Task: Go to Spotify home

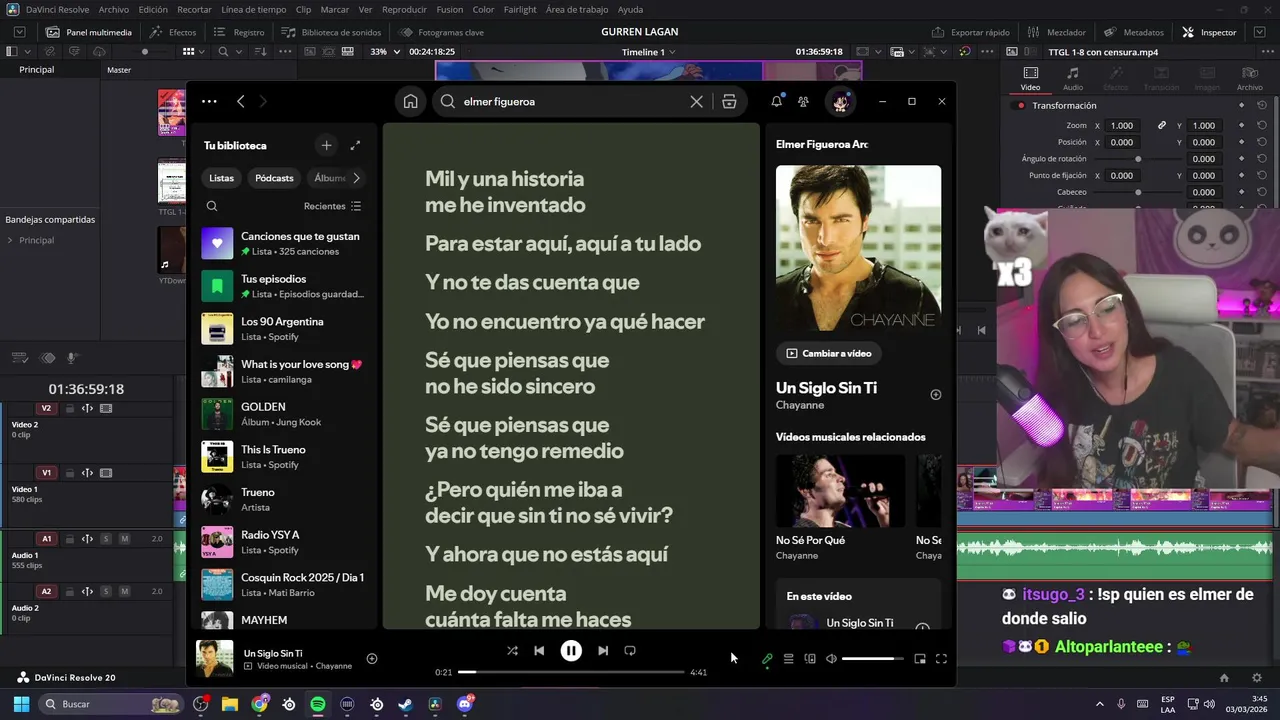Action: tap(410, 101)
